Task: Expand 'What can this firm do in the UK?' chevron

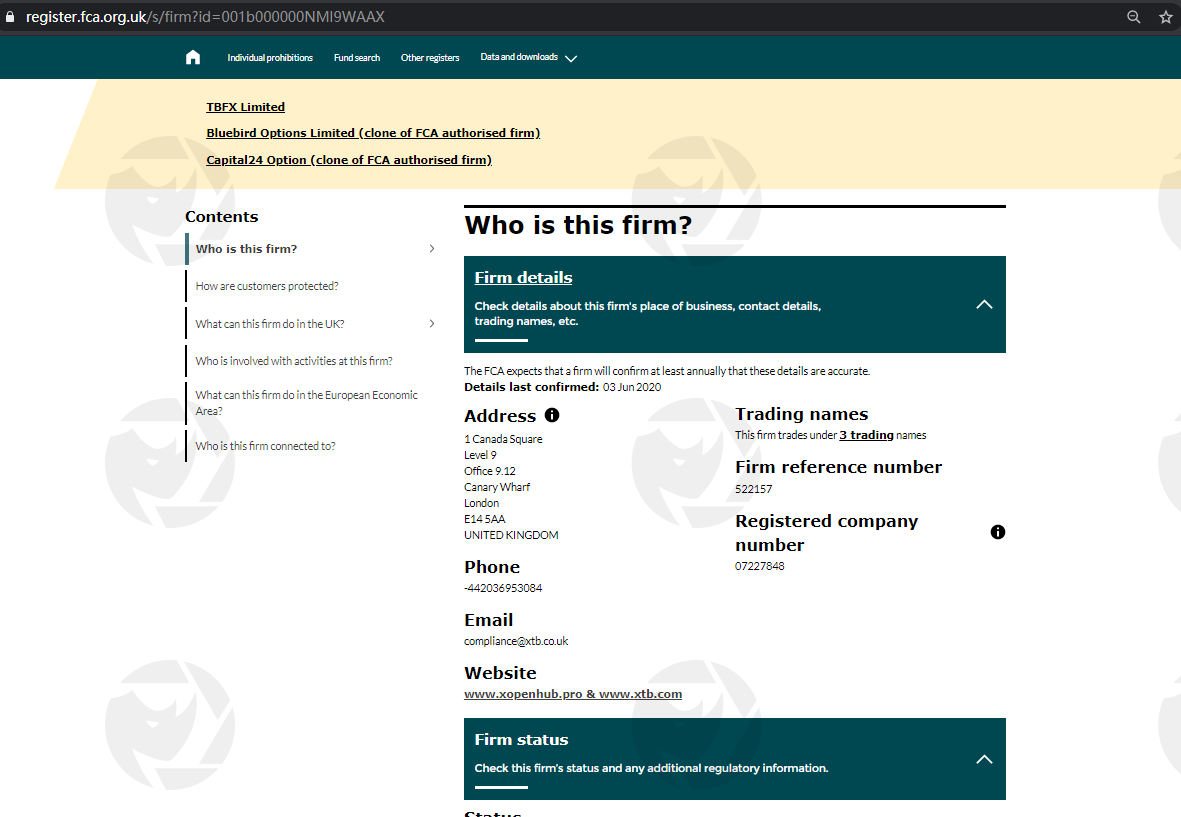Action: point(432,324)
